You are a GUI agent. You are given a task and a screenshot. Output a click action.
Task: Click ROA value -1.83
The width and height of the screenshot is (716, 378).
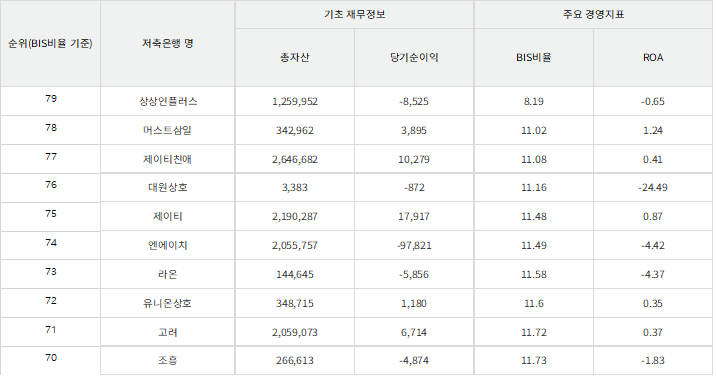(x=653, y=361)
